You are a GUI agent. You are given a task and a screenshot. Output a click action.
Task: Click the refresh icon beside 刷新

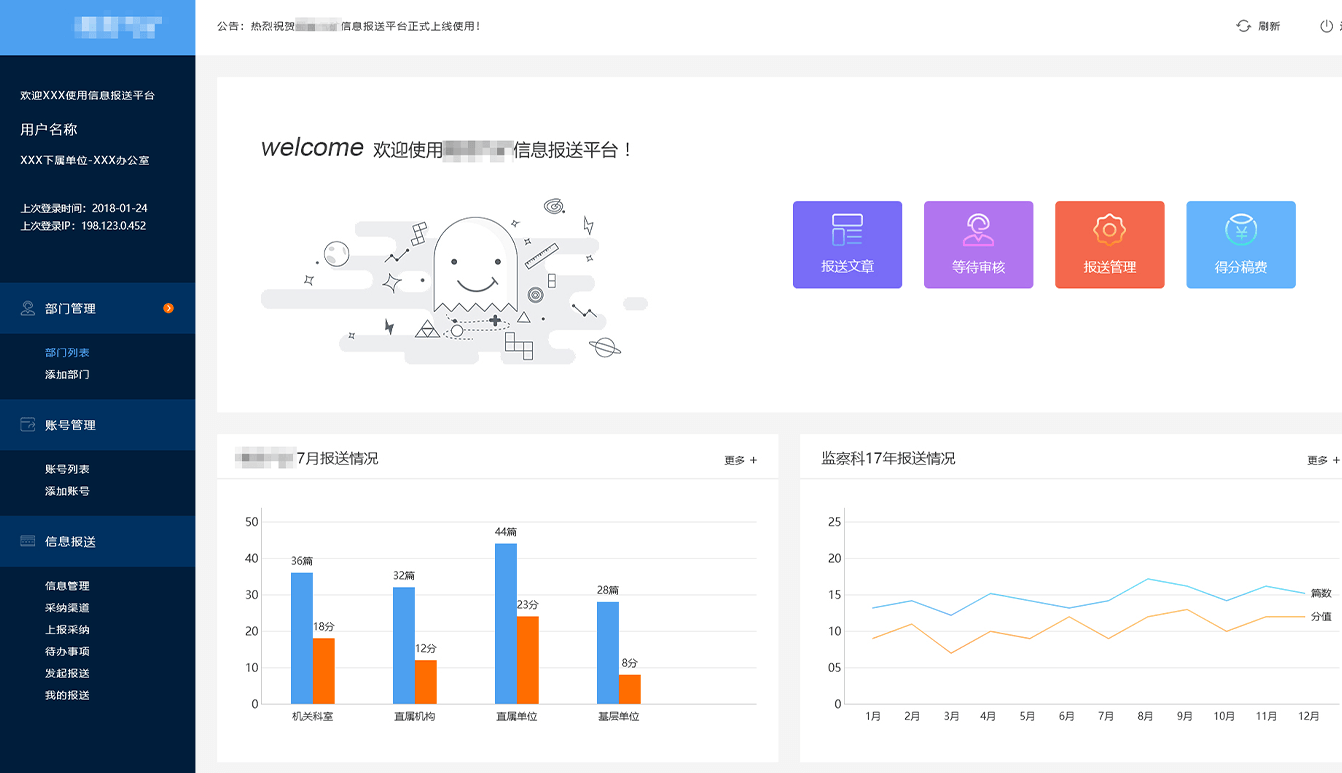coord(1243,26)
